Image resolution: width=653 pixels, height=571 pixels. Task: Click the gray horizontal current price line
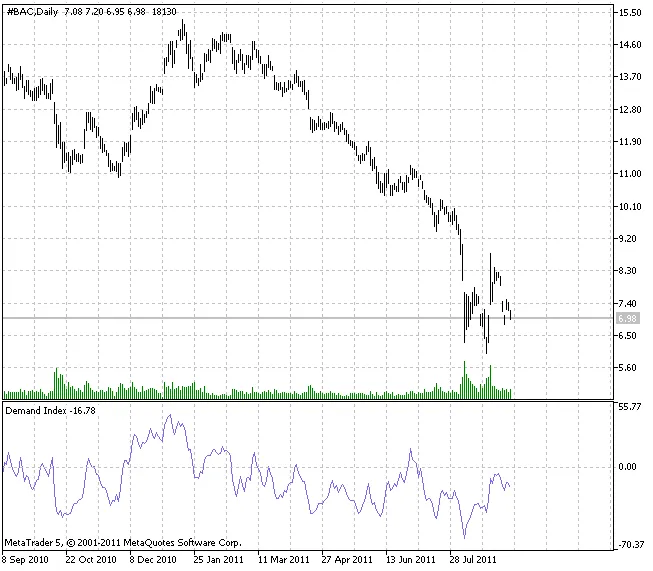300,318
